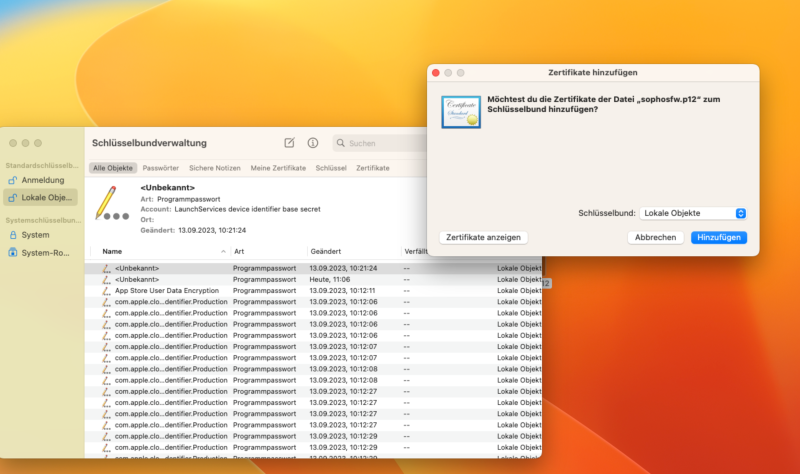Screen dimensions: 800x474
Task: Click the certificate thumbnail in Zertifikate hinzufügen dialog
Action: point(461,112)
